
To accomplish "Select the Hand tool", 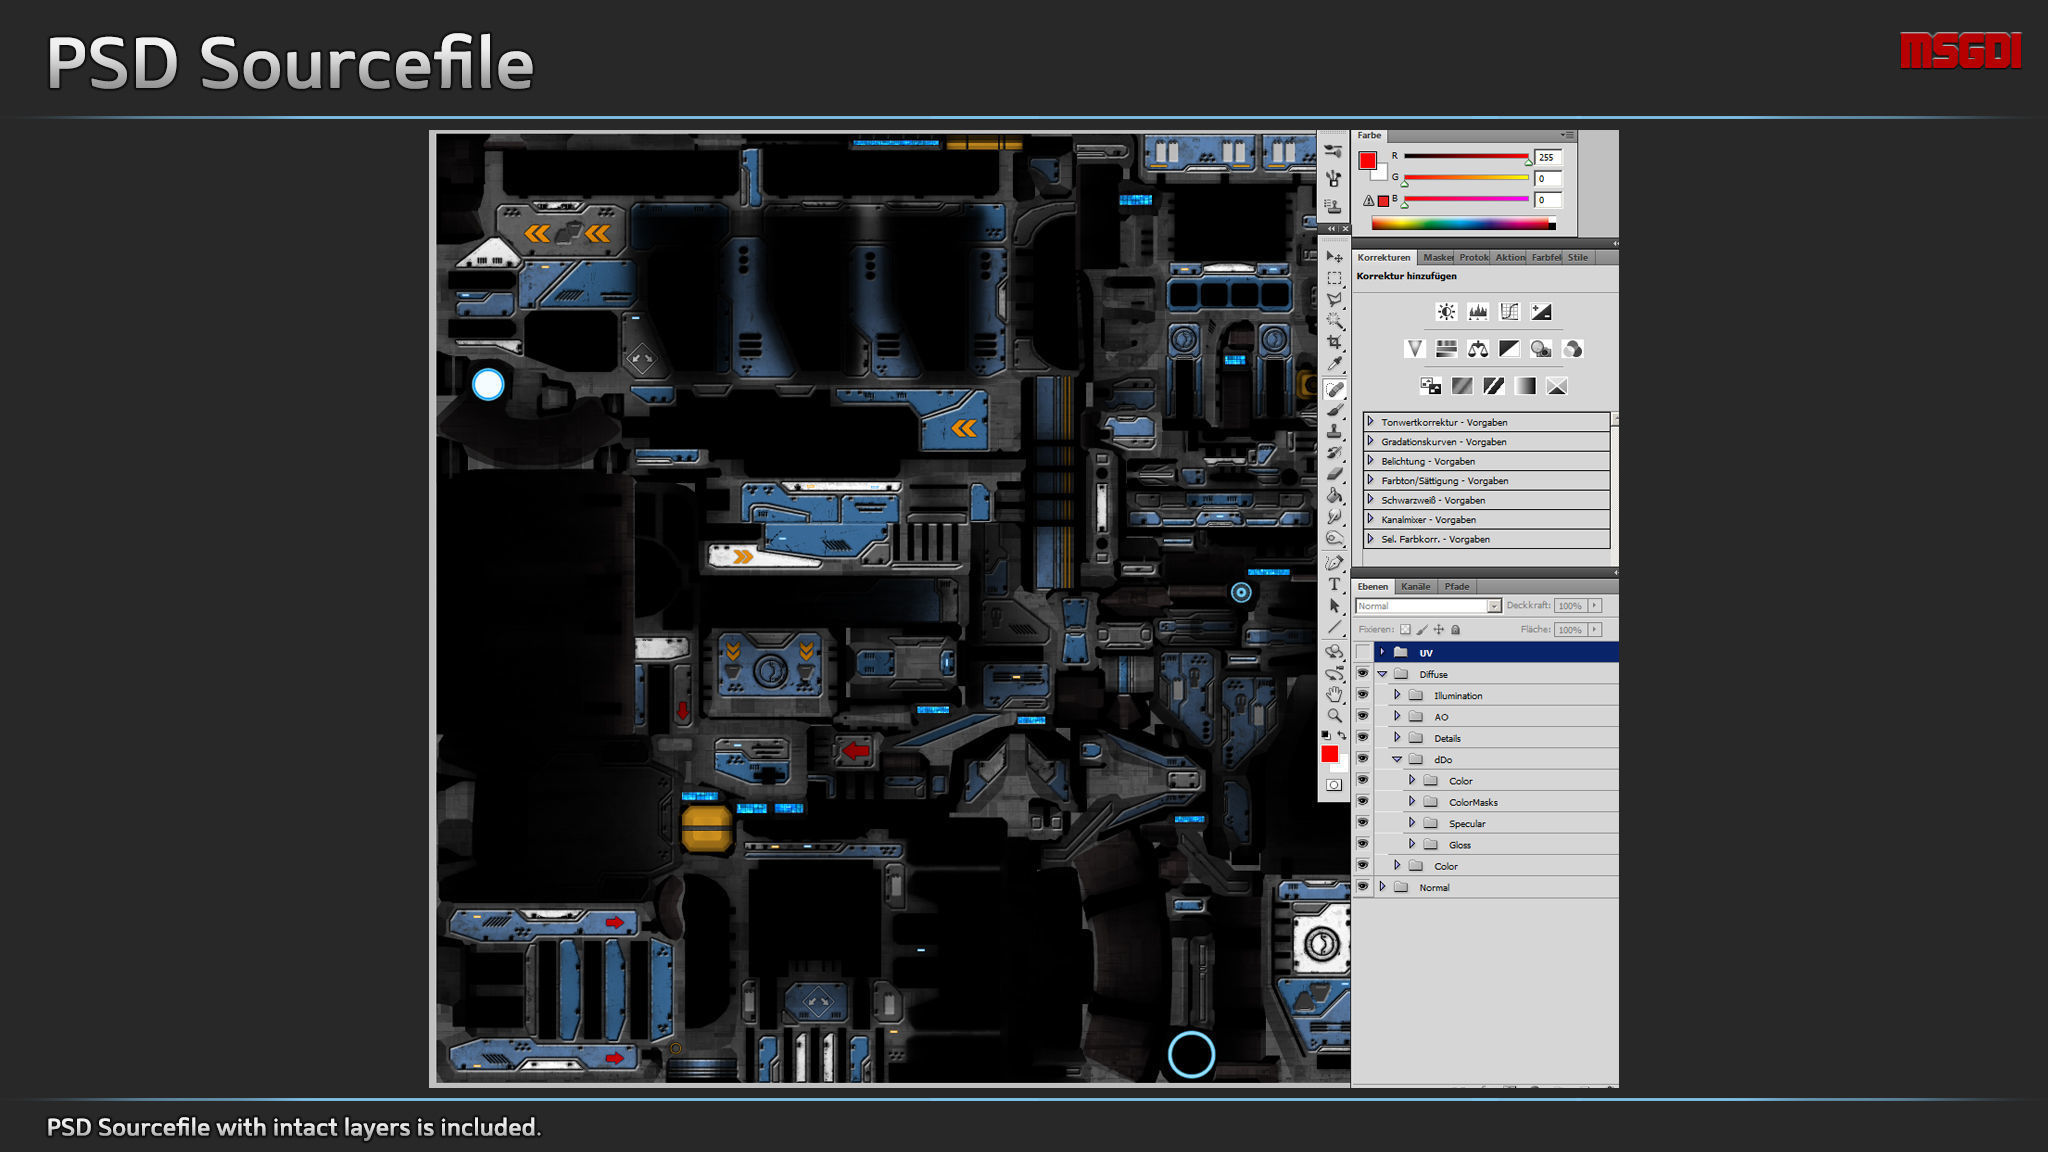I will (x=1334, y=694).
